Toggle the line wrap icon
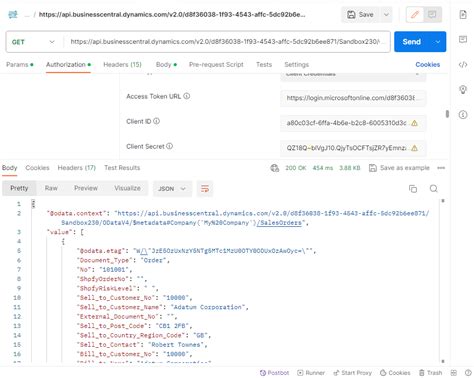Image resolution: width=474 pixels, height=378 pixels. 205,189
